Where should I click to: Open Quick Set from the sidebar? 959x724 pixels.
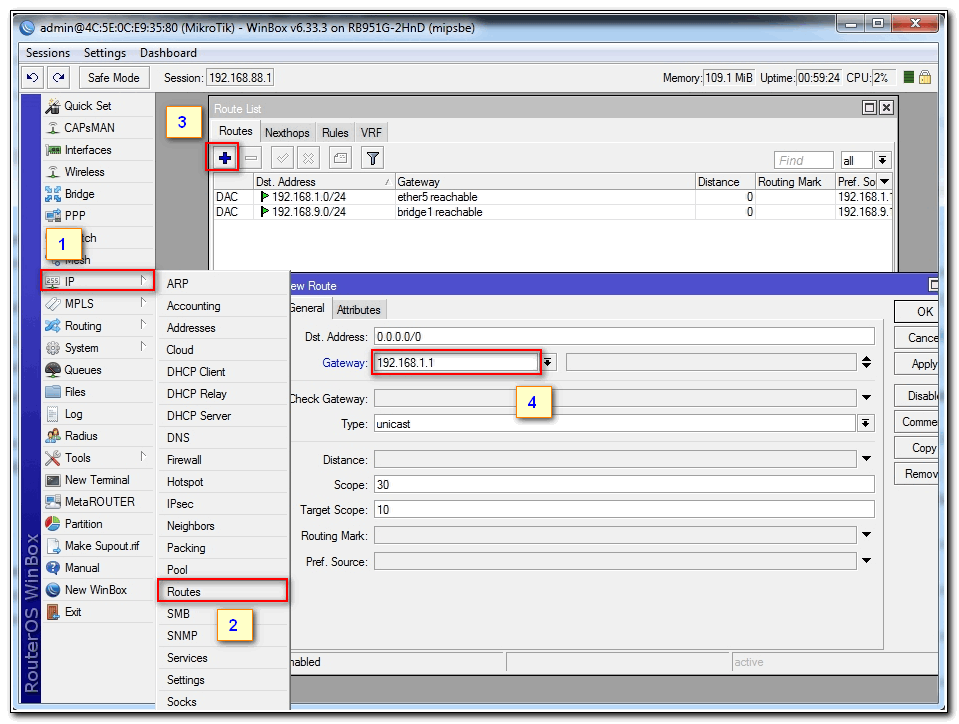click(88, 106)
